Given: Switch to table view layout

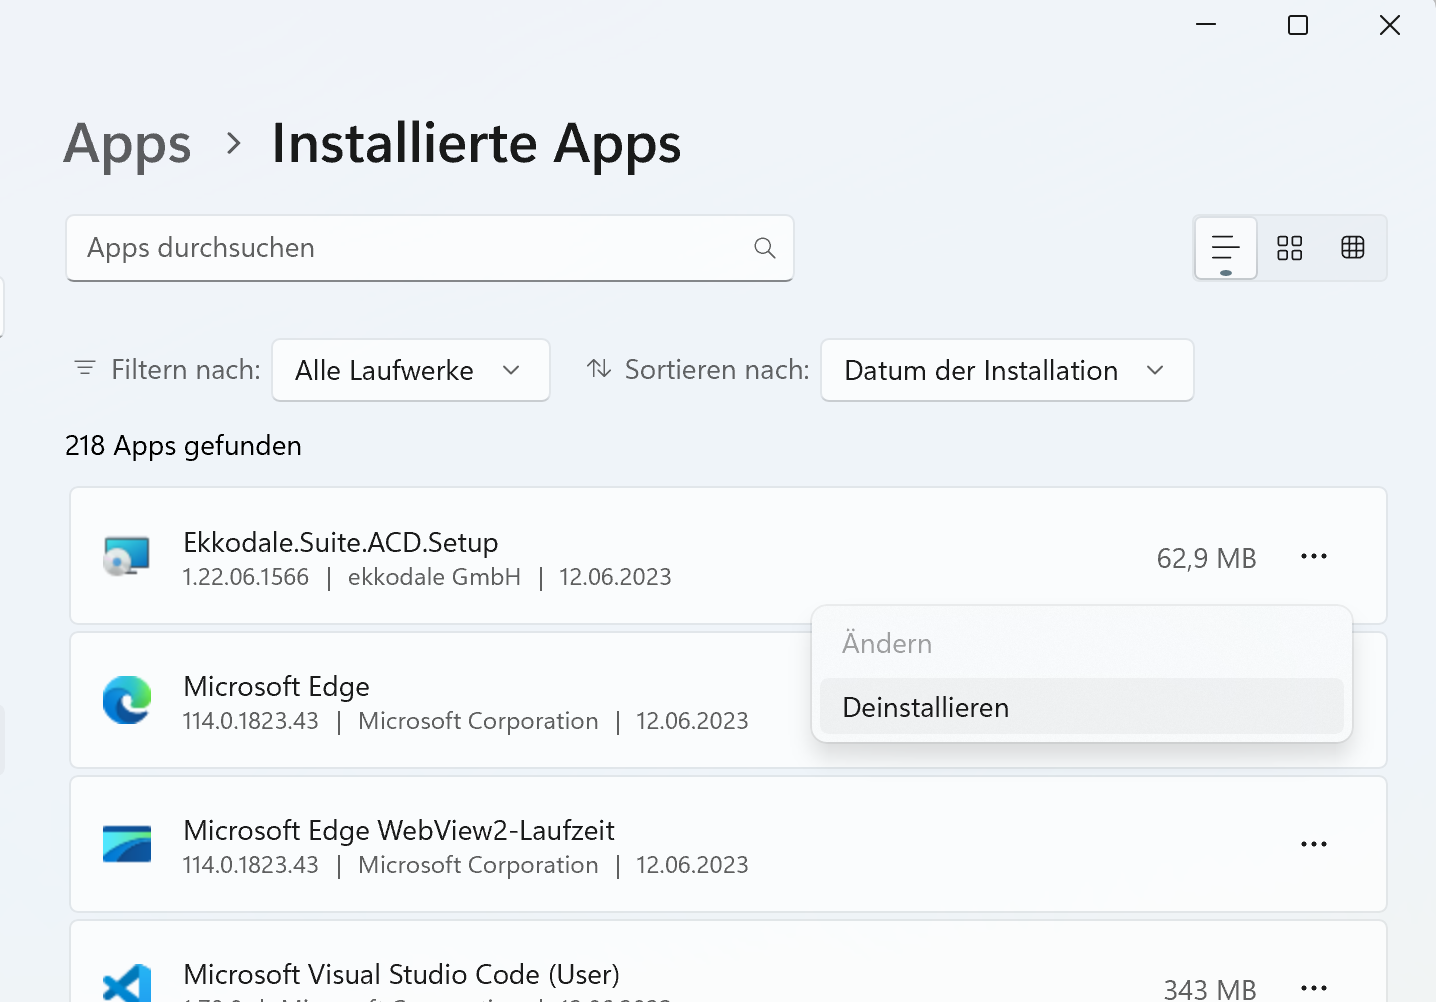Looking at the screenshot, I should (1353, 247).
